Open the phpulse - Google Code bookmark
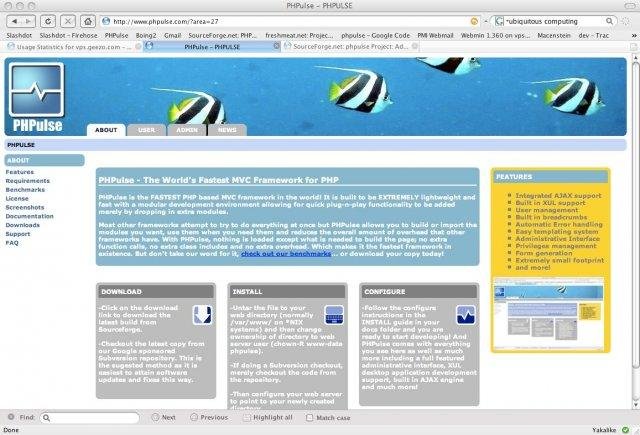 (x=376, y=36)
